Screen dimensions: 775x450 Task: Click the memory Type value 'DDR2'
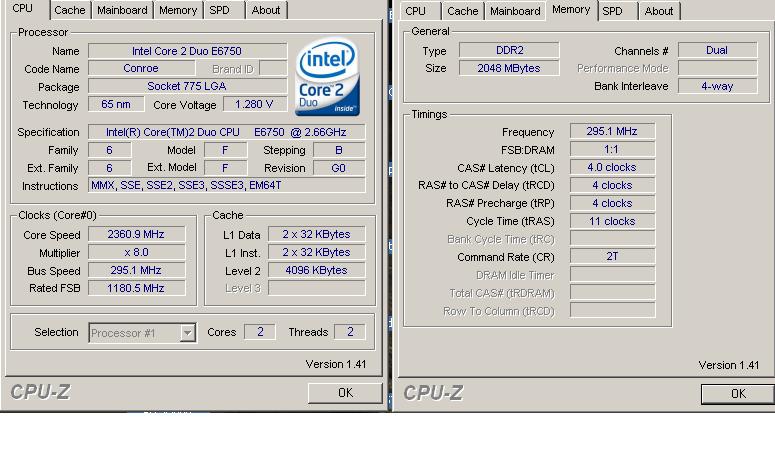click(510, 50)
